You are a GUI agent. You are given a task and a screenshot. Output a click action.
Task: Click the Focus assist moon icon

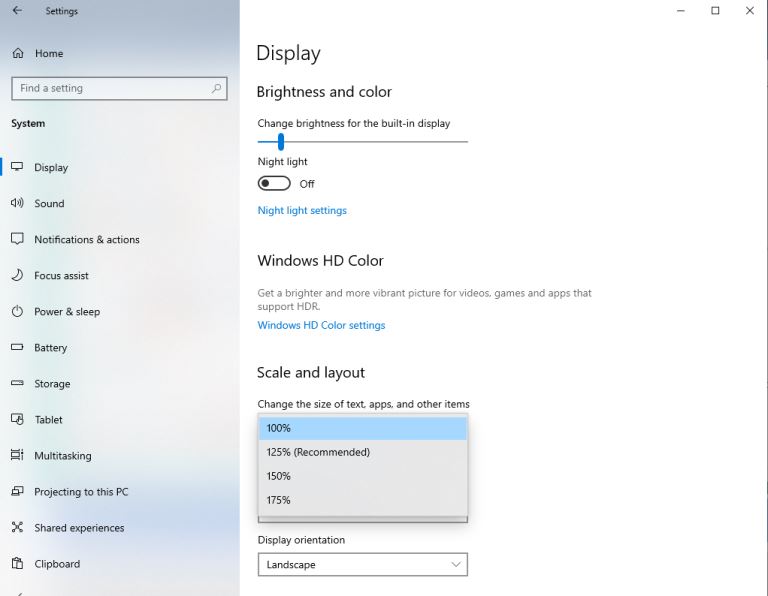tap(17, 275)
